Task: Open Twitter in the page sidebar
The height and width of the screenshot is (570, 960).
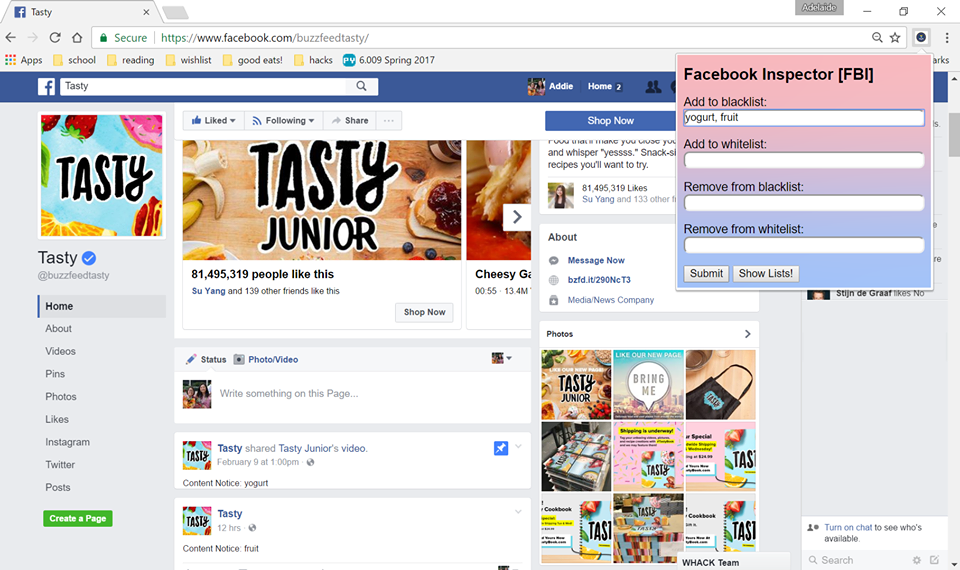Action: 60,465
